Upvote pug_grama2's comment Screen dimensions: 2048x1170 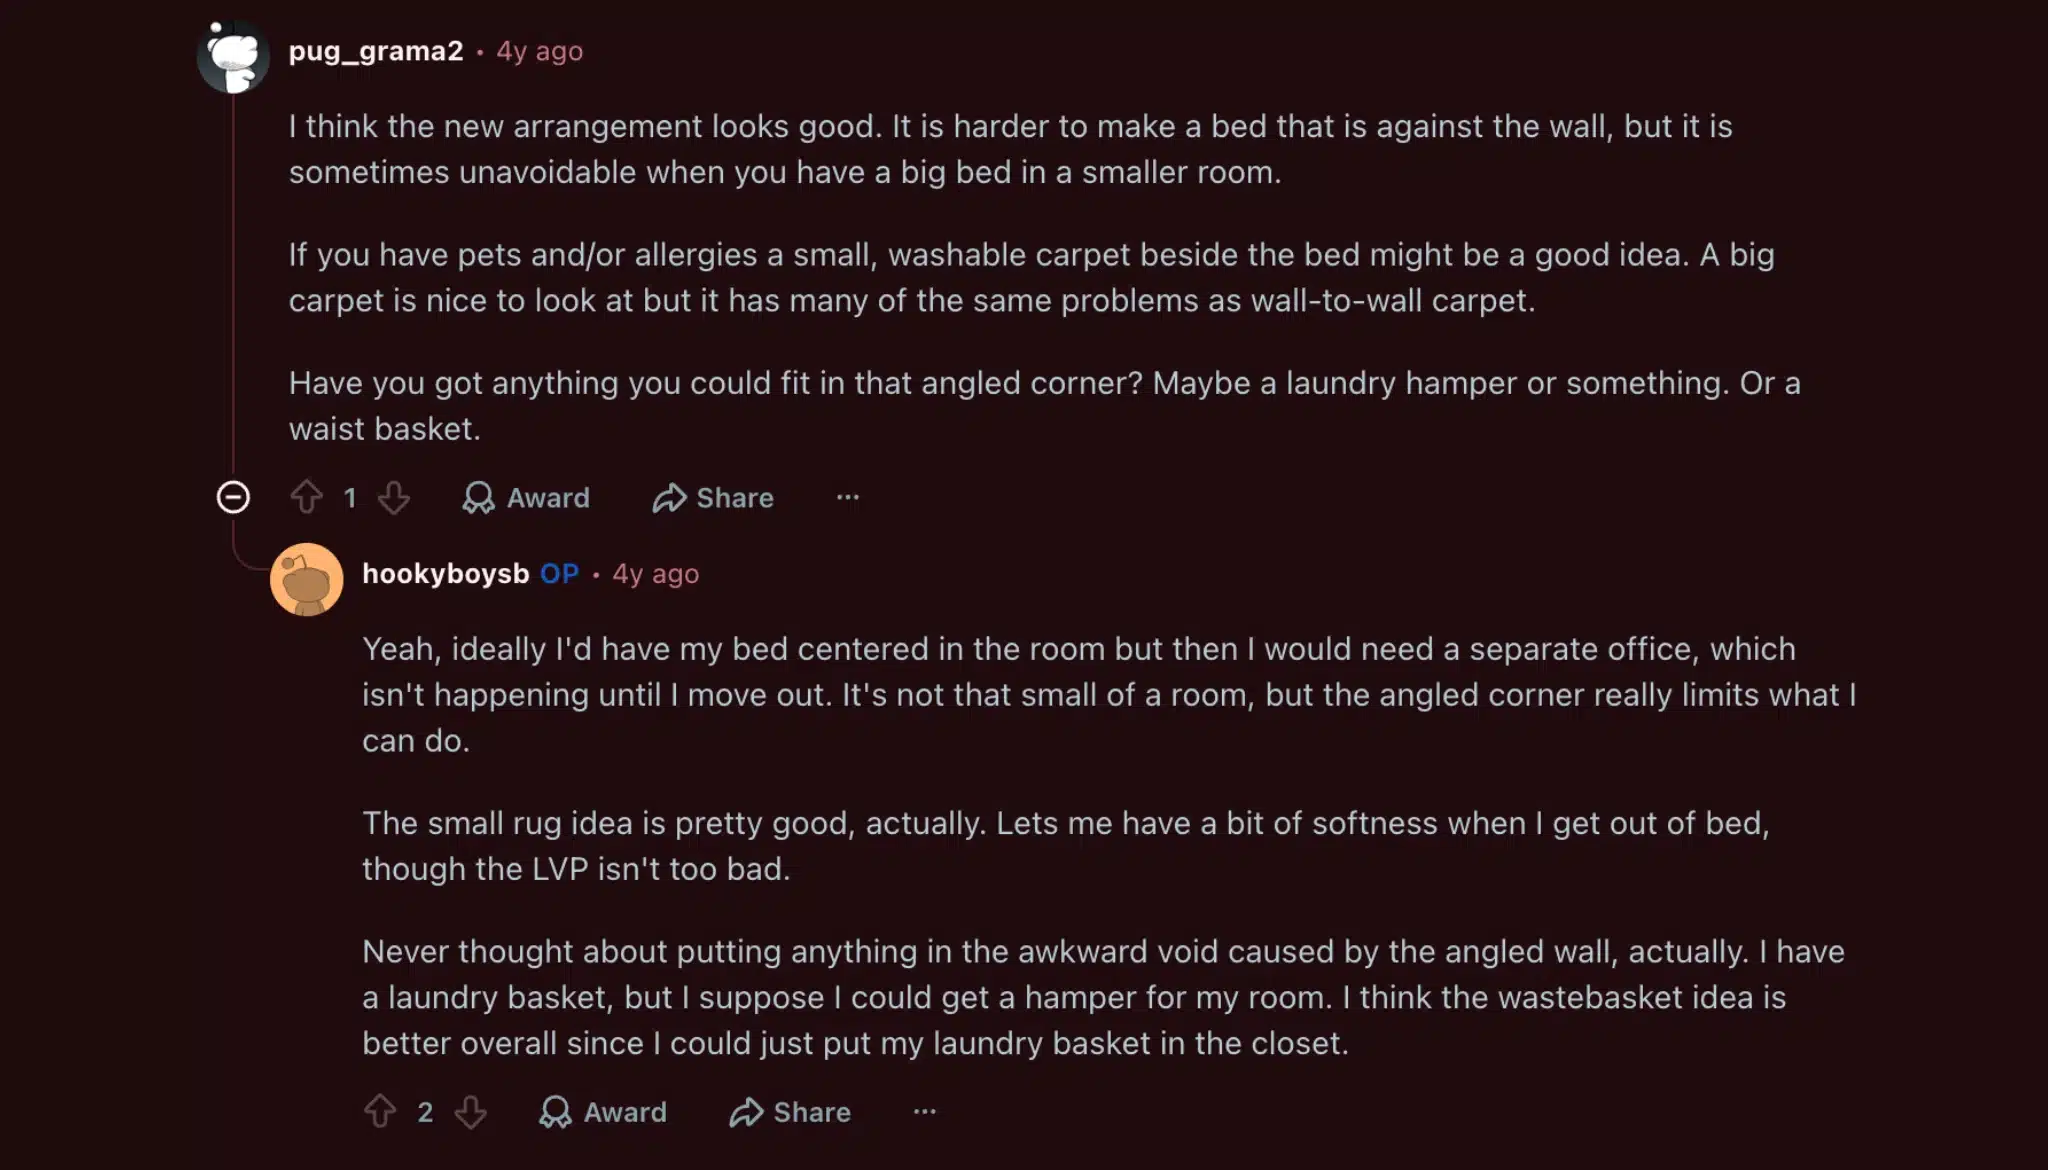coord(307,497)
